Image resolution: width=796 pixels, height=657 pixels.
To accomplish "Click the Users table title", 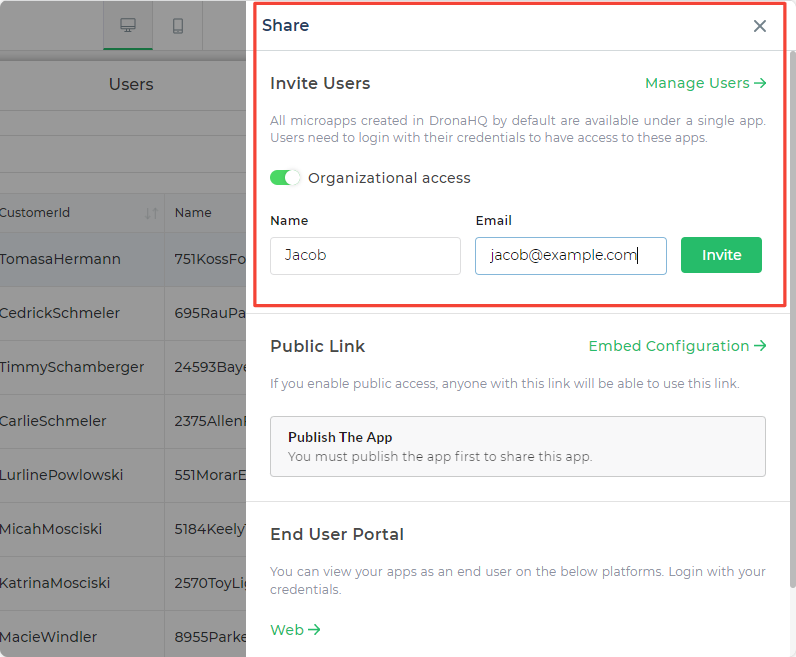I will coord(131,84).
